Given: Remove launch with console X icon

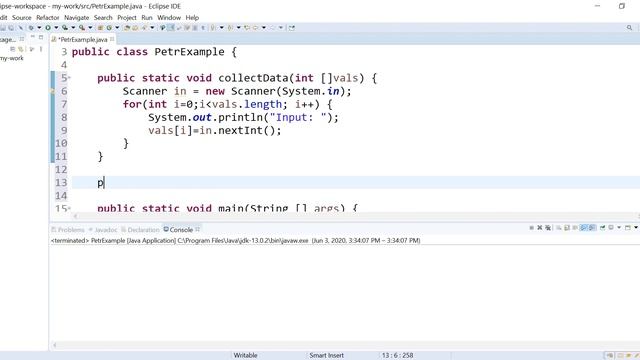Looking at the screenshot, I should pos(540,228).
